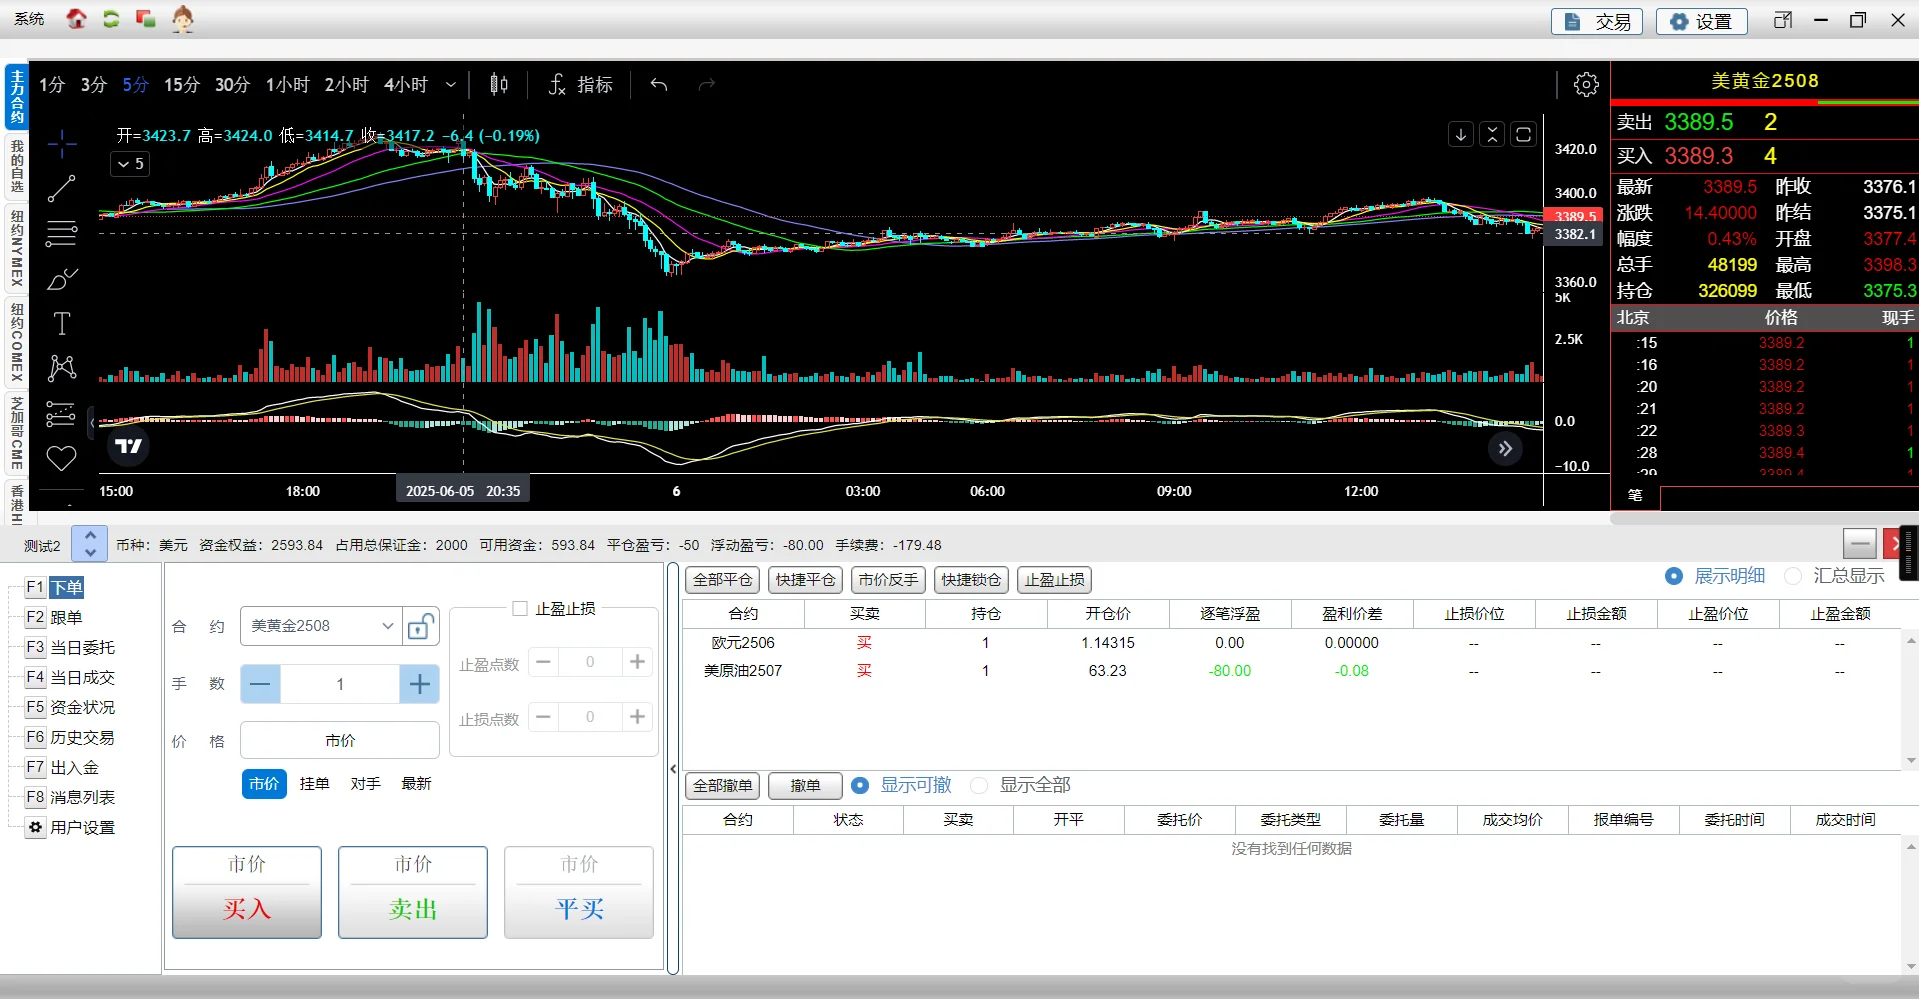1919x999 pixels.
Task: Click the collapse-pane arrows icon above chart
Action: click(x=1492, y=134)
